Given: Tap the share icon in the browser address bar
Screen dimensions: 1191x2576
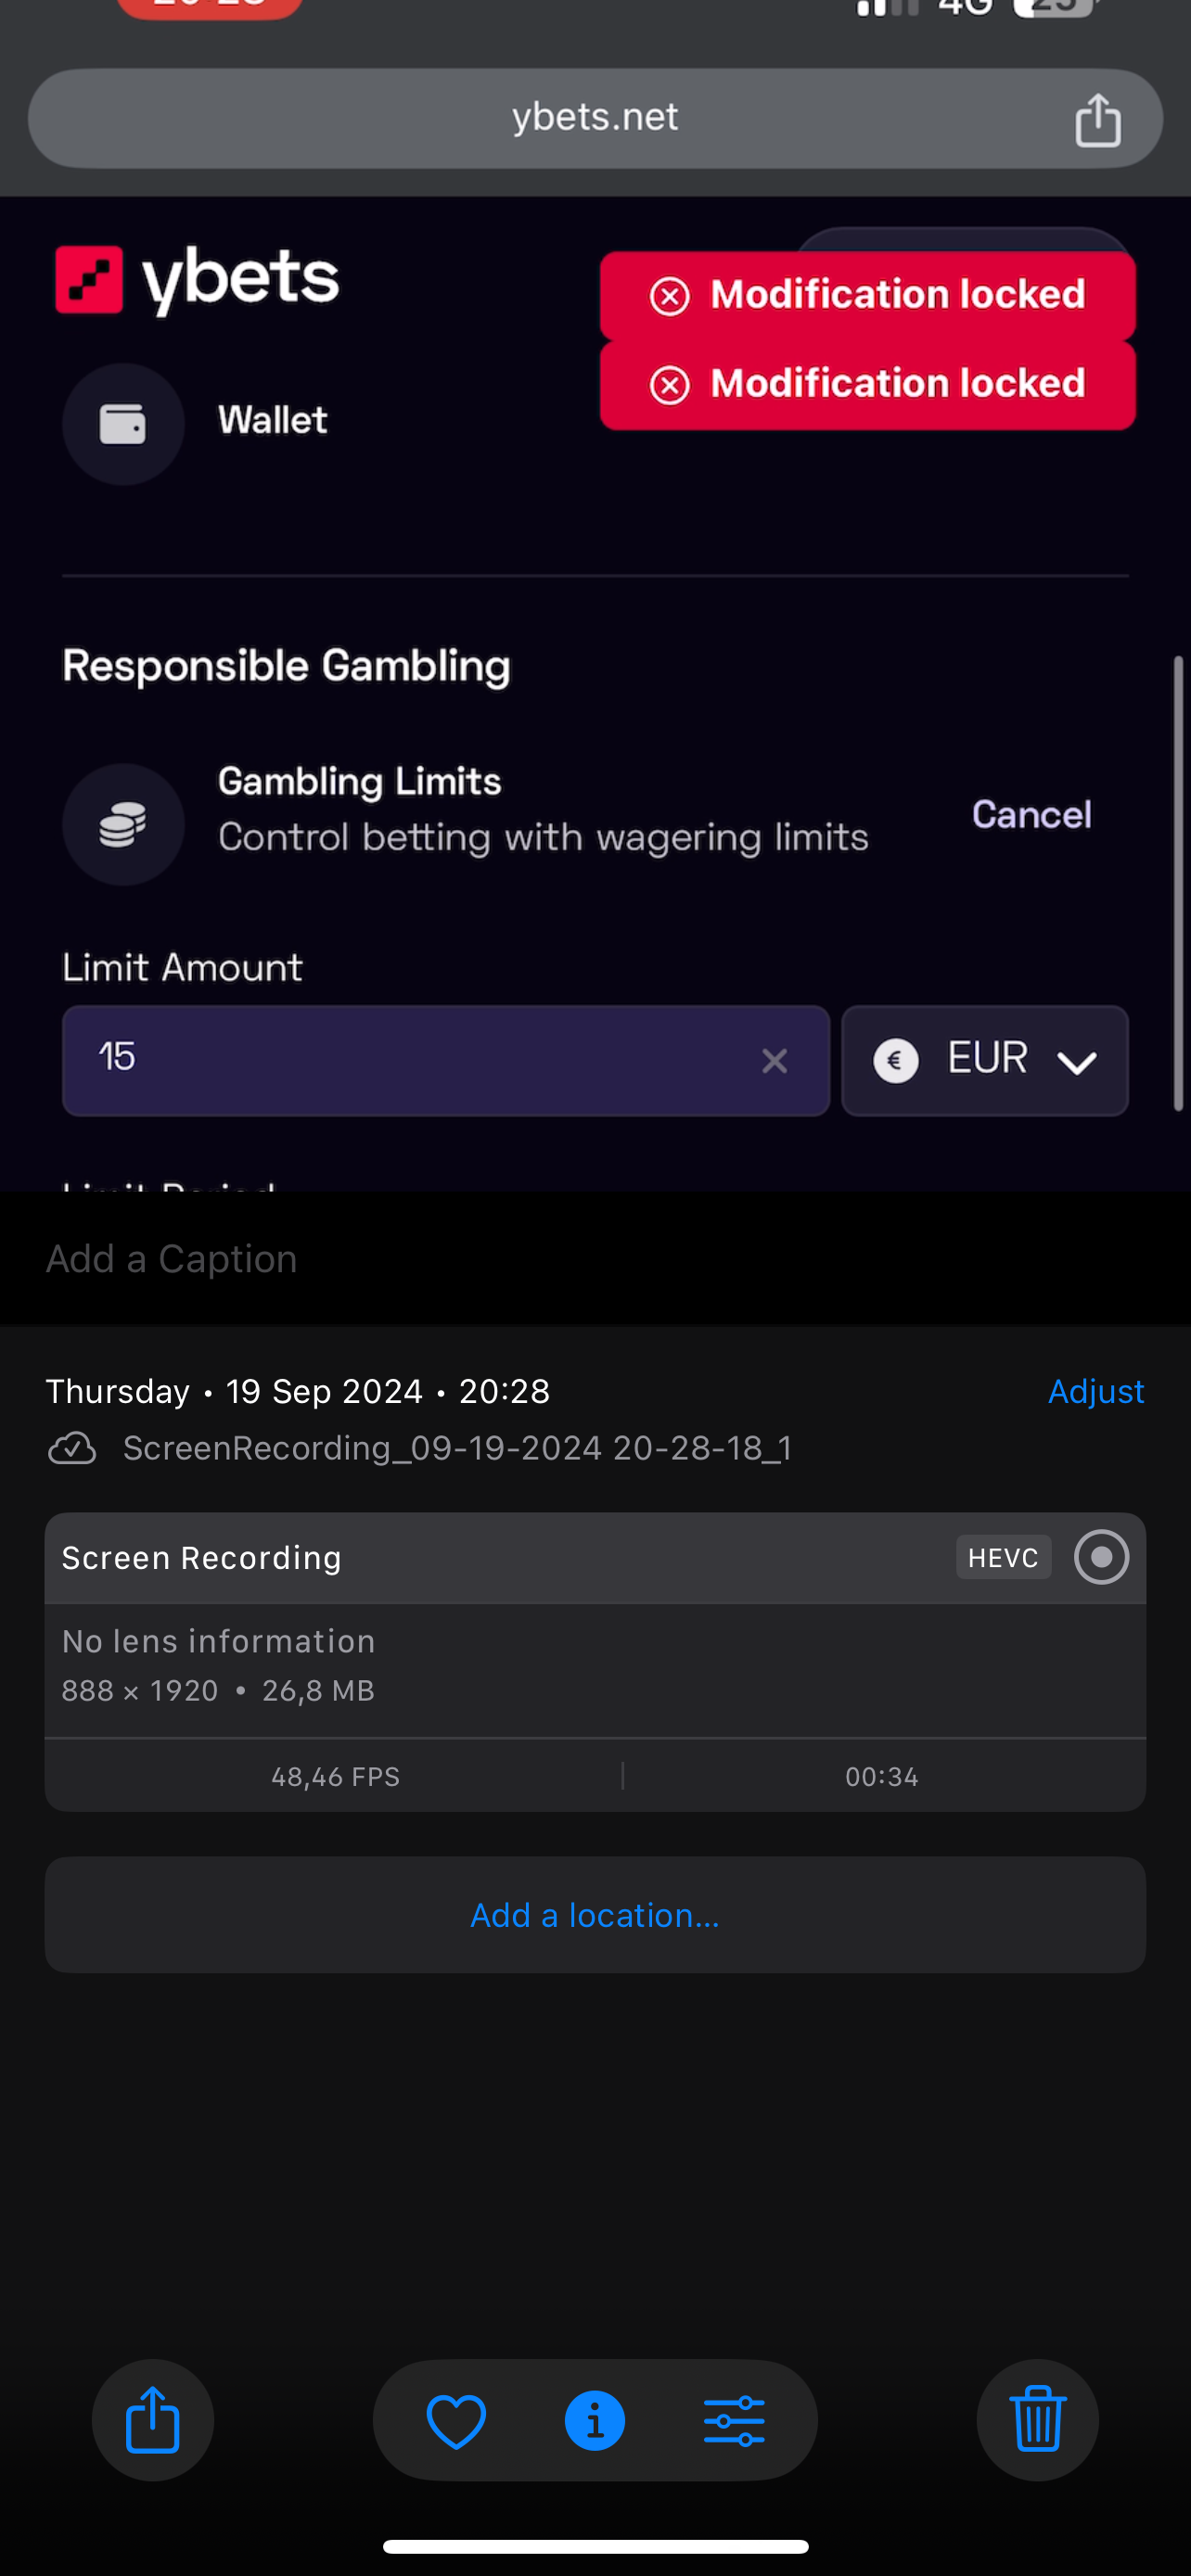Looking at the screenshot, I should tap(1097, 120).
